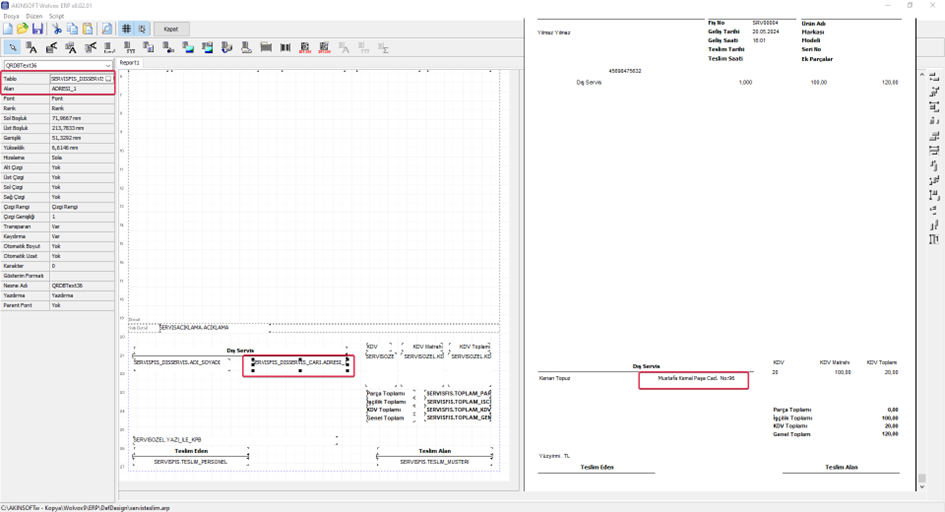Toggle the Üst Çizgi property value

tap(81, 177)
